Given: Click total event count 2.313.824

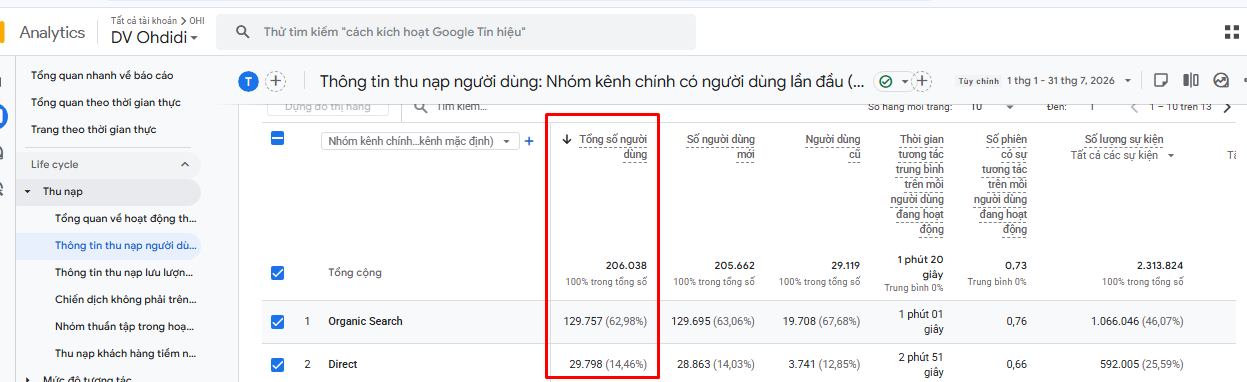Looking at the screenshot, I should click(1160, 266).
